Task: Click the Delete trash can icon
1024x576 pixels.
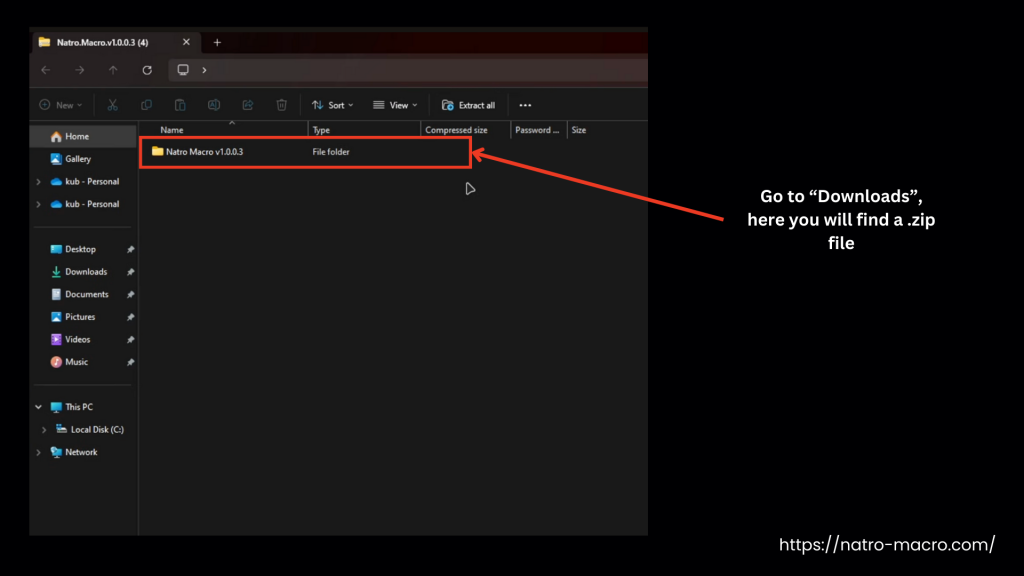Action: tap(282, 105)
